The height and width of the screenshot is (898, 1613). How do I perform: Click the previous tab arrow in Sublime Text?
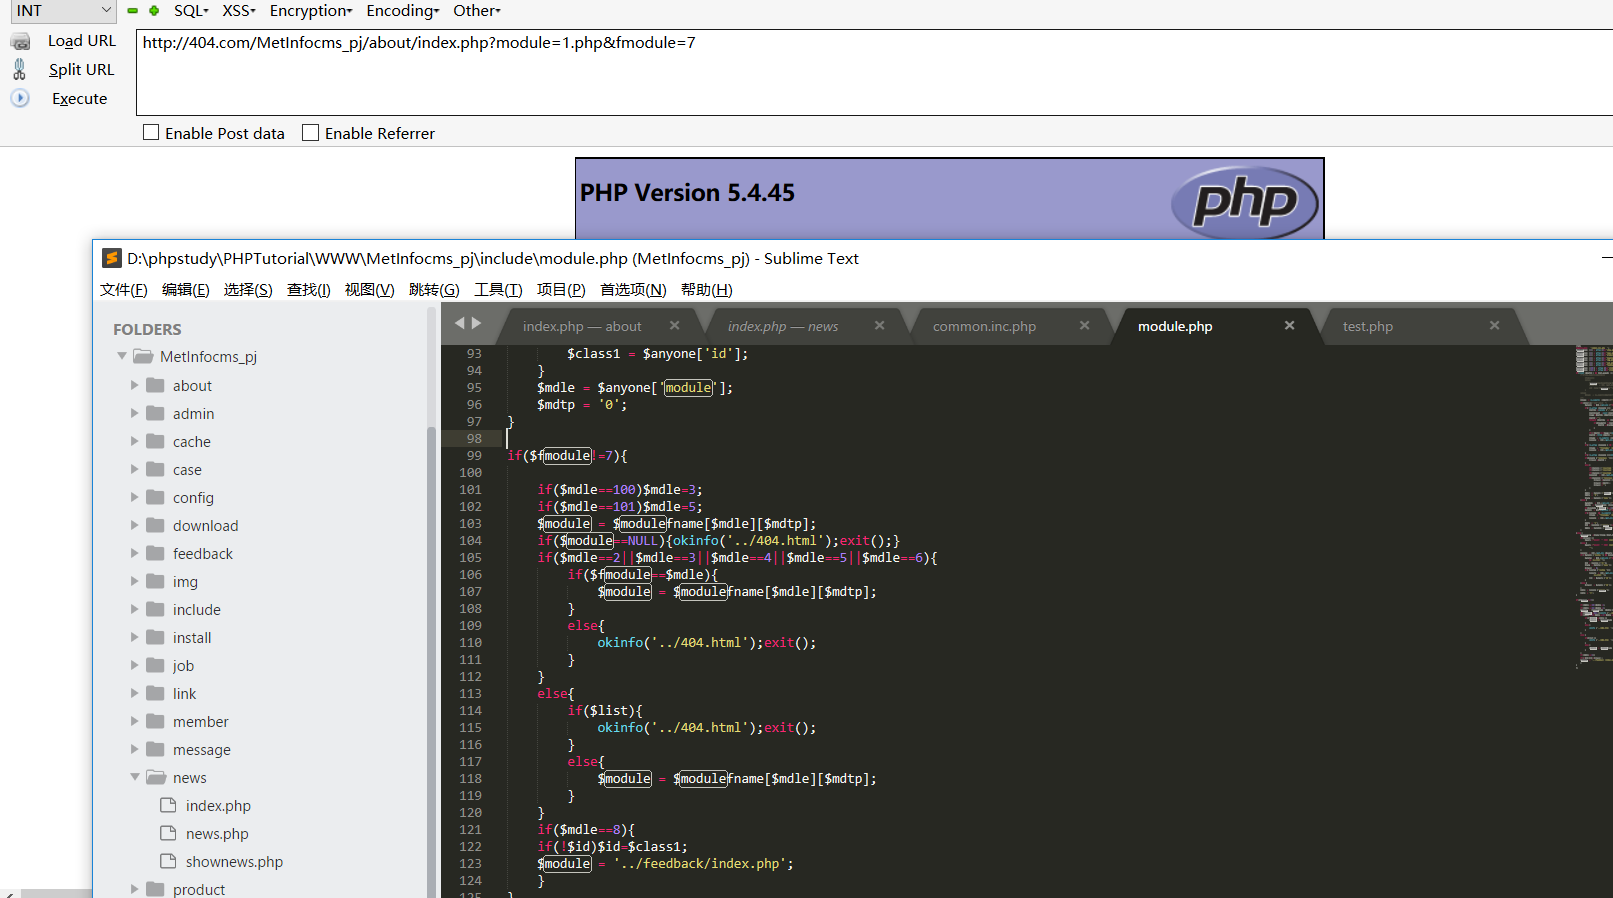coord(460,323)
